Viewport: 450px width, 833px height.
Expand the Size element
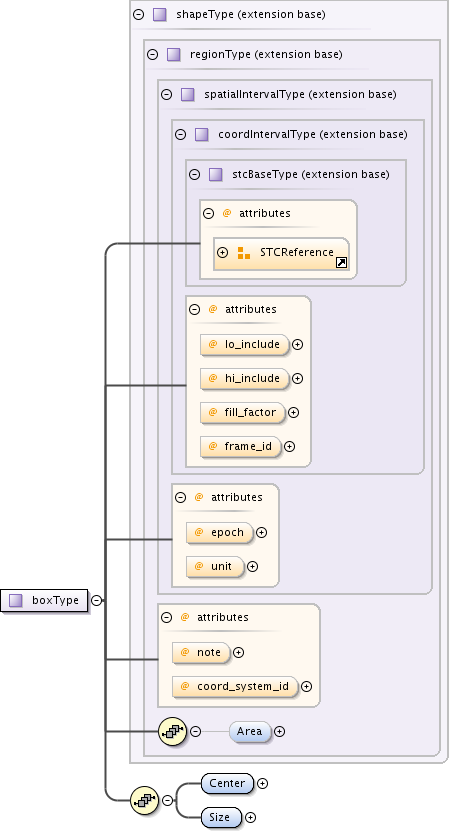click(250, 817)
